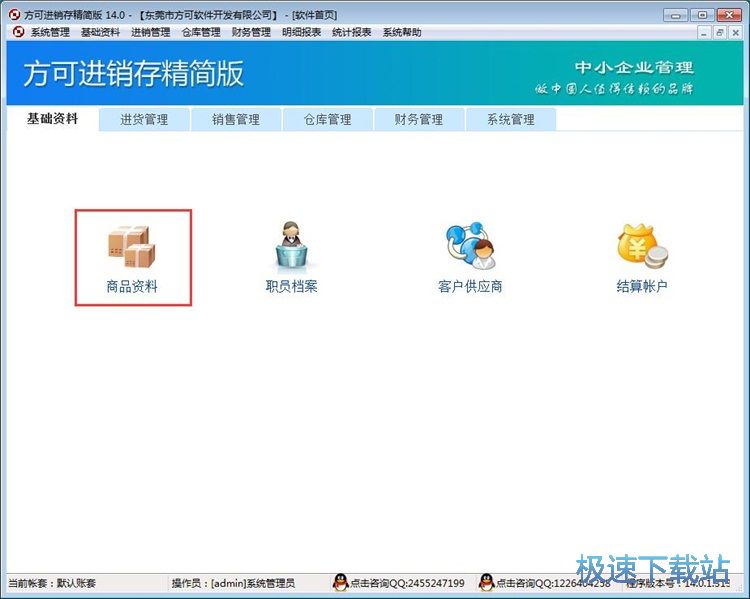The width and height of the screenshot is (750, 599).
Task: Click 操作员：[admin]系统管理员 status text
Action: click(x=233, y=583)
